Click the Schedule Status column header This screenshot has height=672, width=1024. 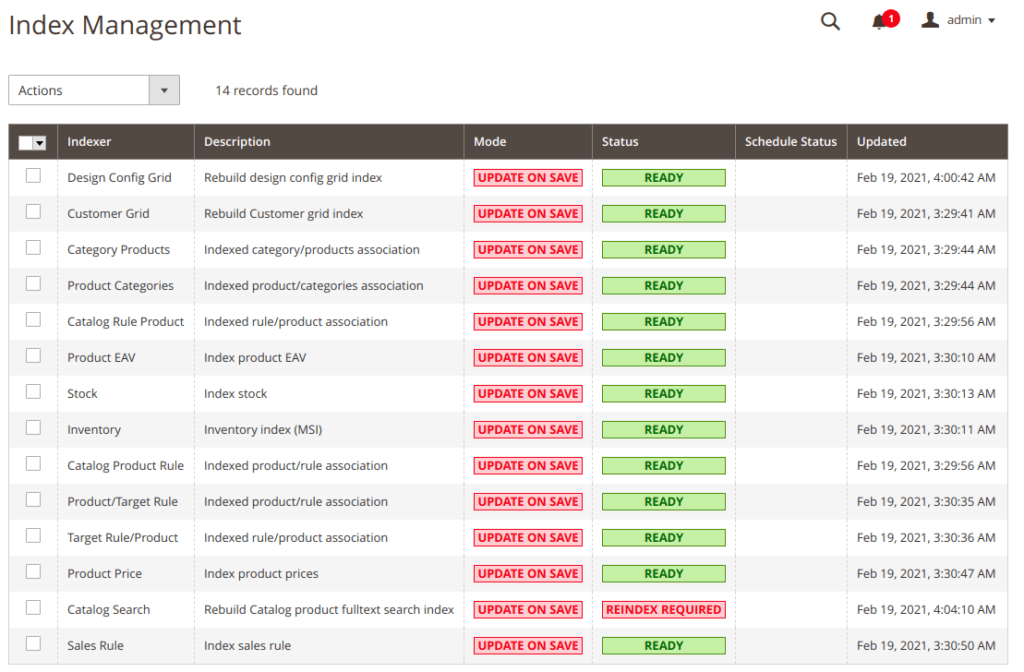(791, 141)
